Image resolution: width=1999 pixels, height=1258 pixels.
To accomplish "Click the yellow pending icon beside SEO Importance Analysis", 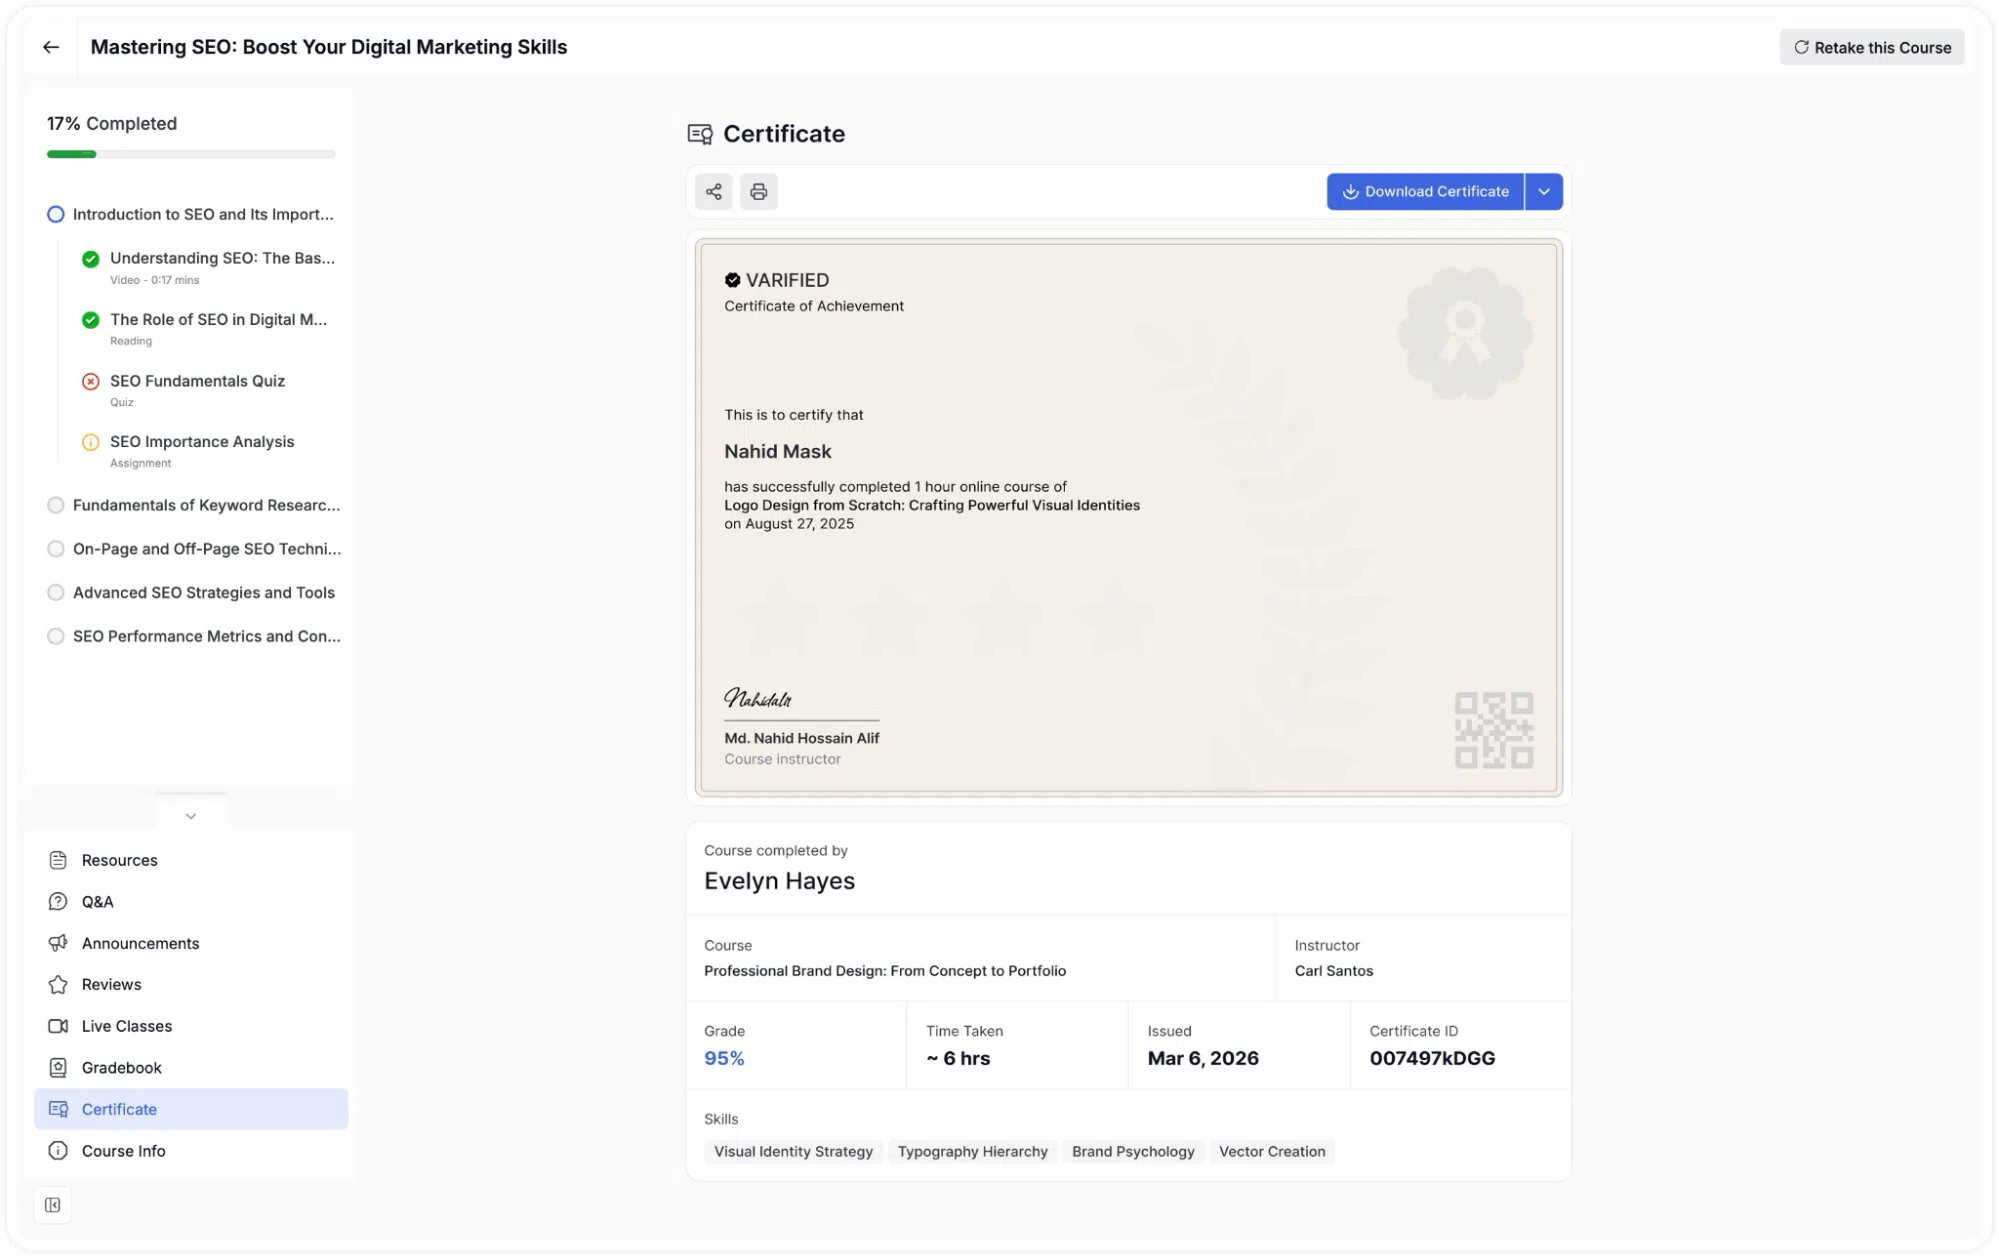I will click(x=90, y=442).
